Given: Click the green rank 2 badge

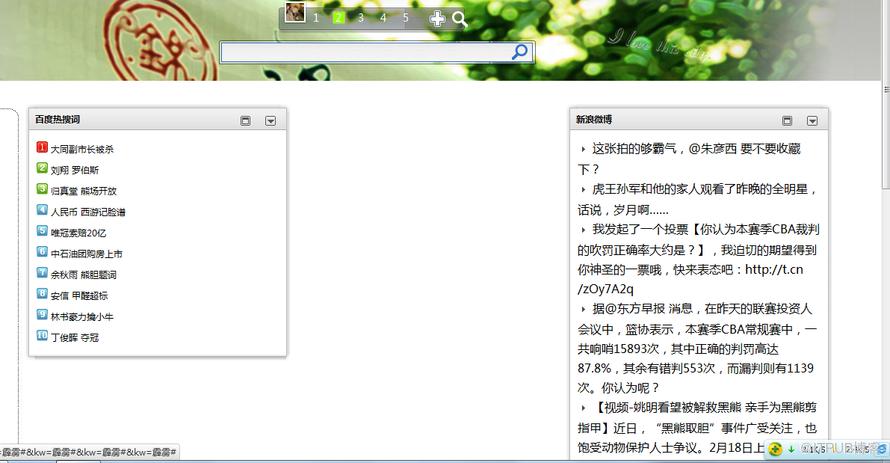Looking at the screenshot, I should (x=42, y=168).
